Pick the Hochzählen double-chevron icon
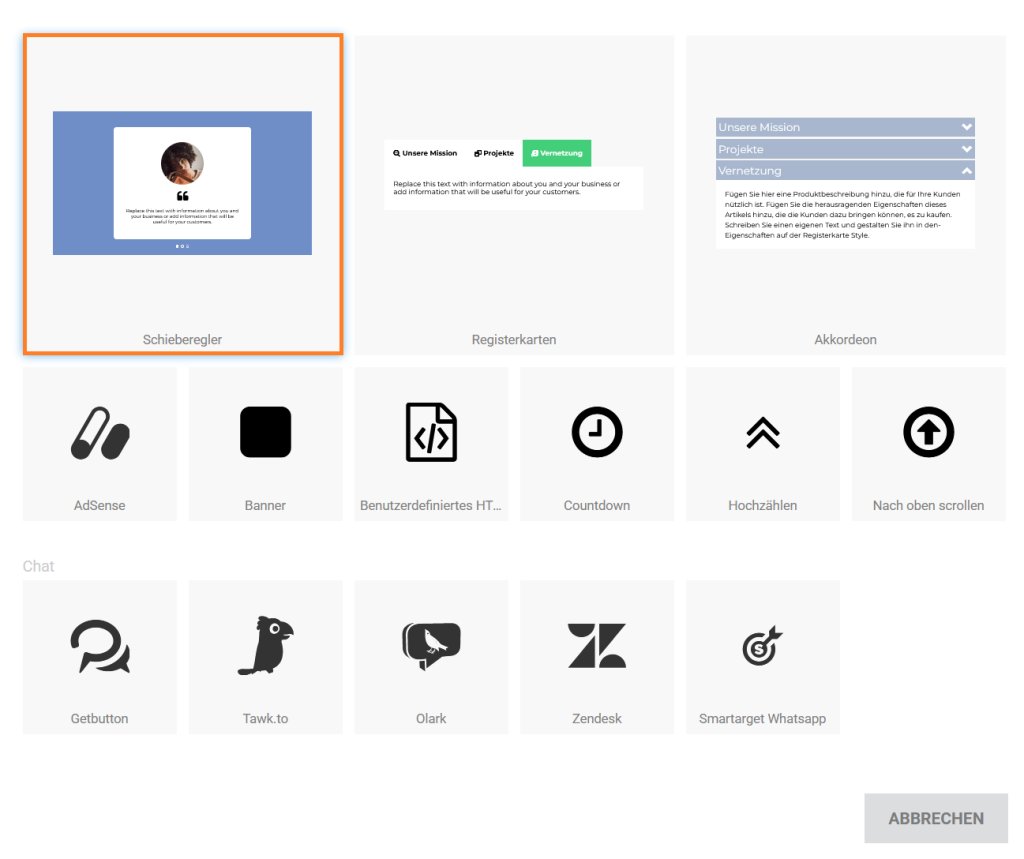Screen dimensions: 1024x859 coord(762,433)
